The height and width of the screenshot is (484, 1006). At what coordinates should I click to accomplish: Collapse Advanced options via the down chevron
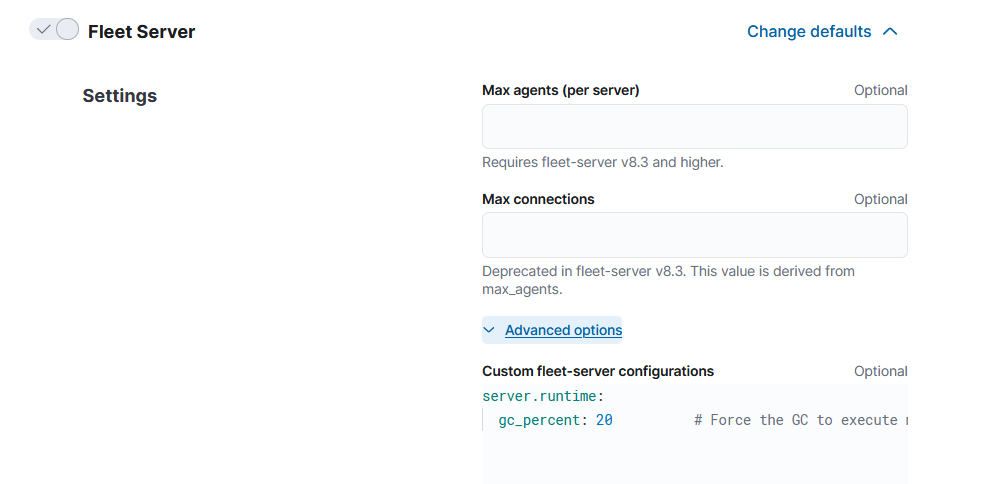click(x=489, y=330)
